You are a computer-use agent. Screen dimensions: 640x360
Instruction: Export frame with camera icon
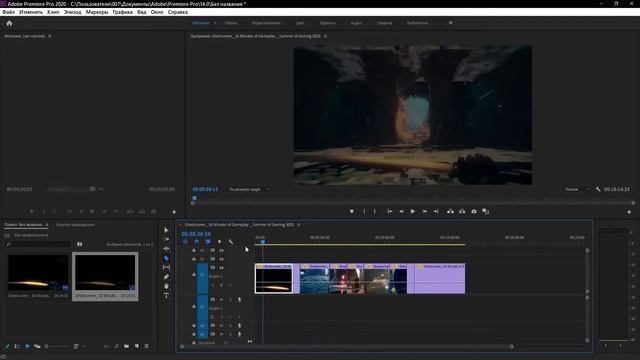474,211
